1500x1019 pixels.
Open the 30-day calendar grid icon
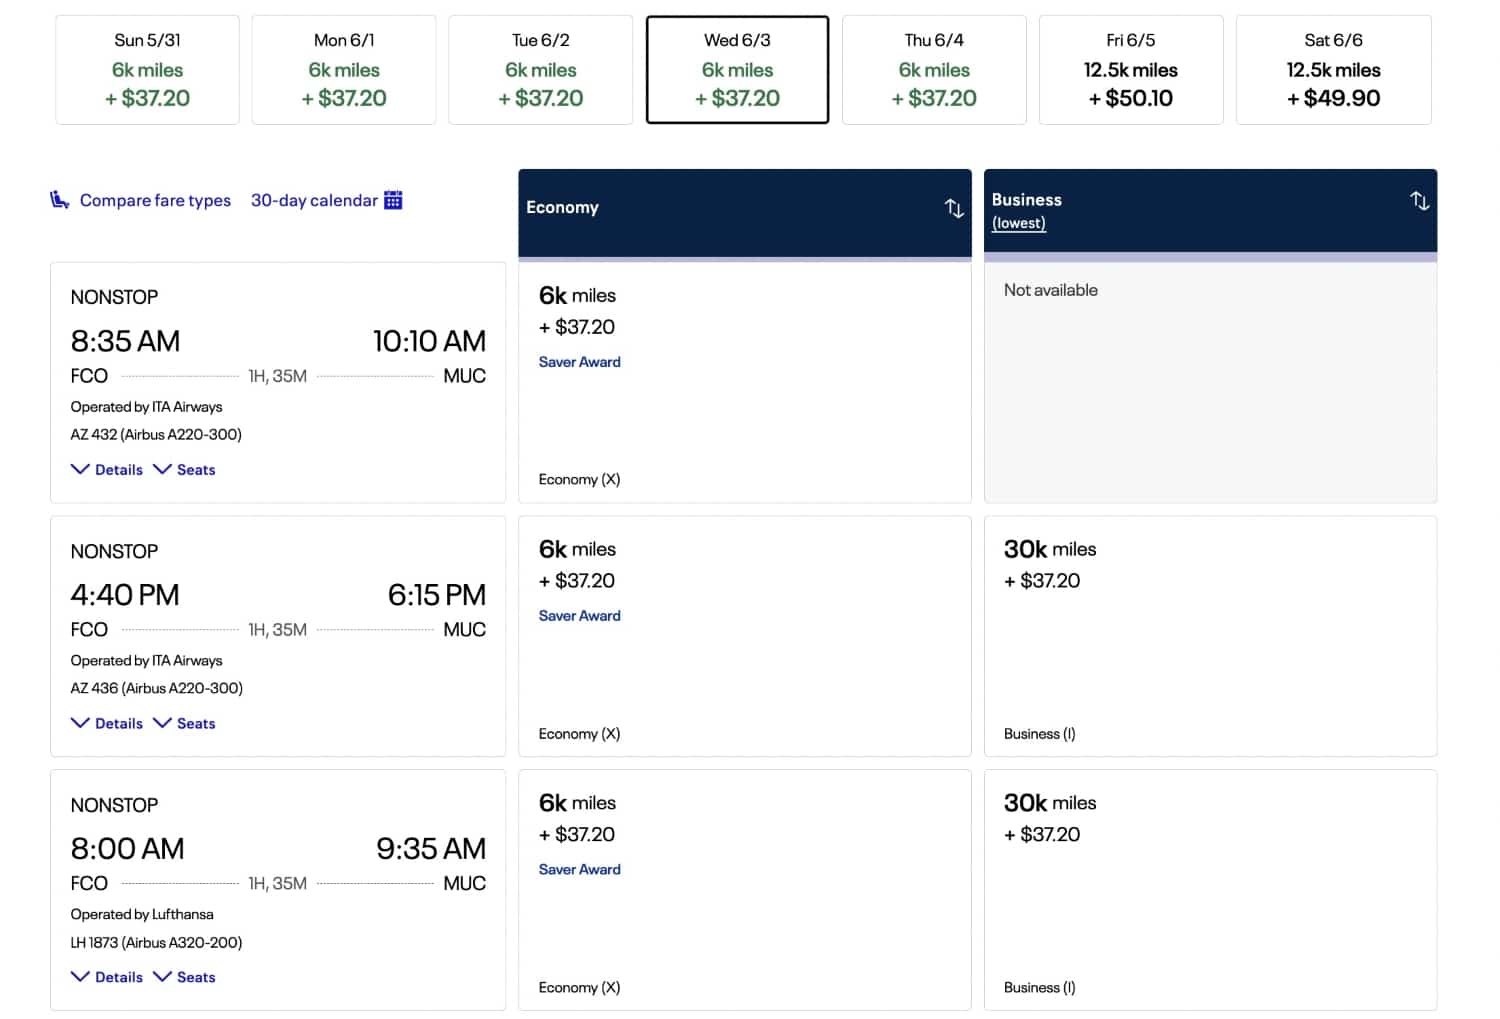pos(394,200)
